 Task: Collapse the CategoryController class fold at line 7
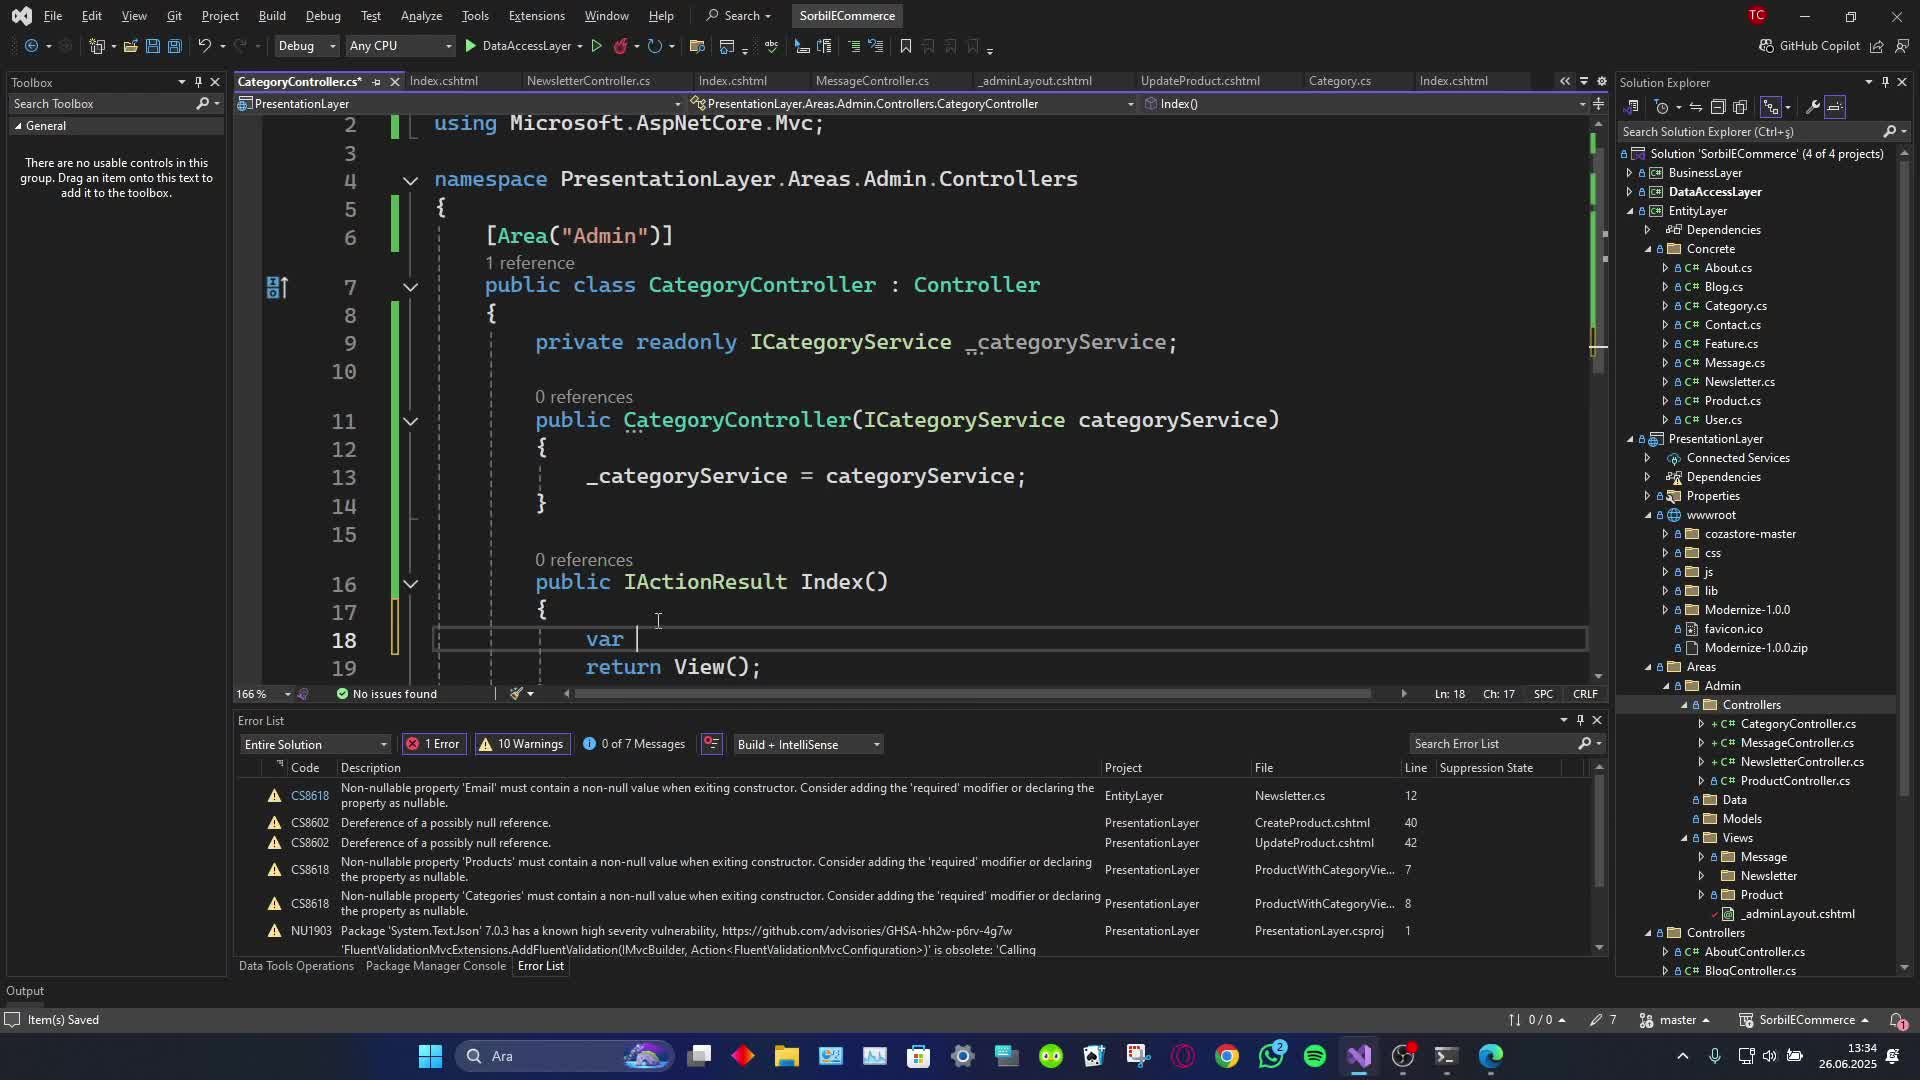(410, 286)
